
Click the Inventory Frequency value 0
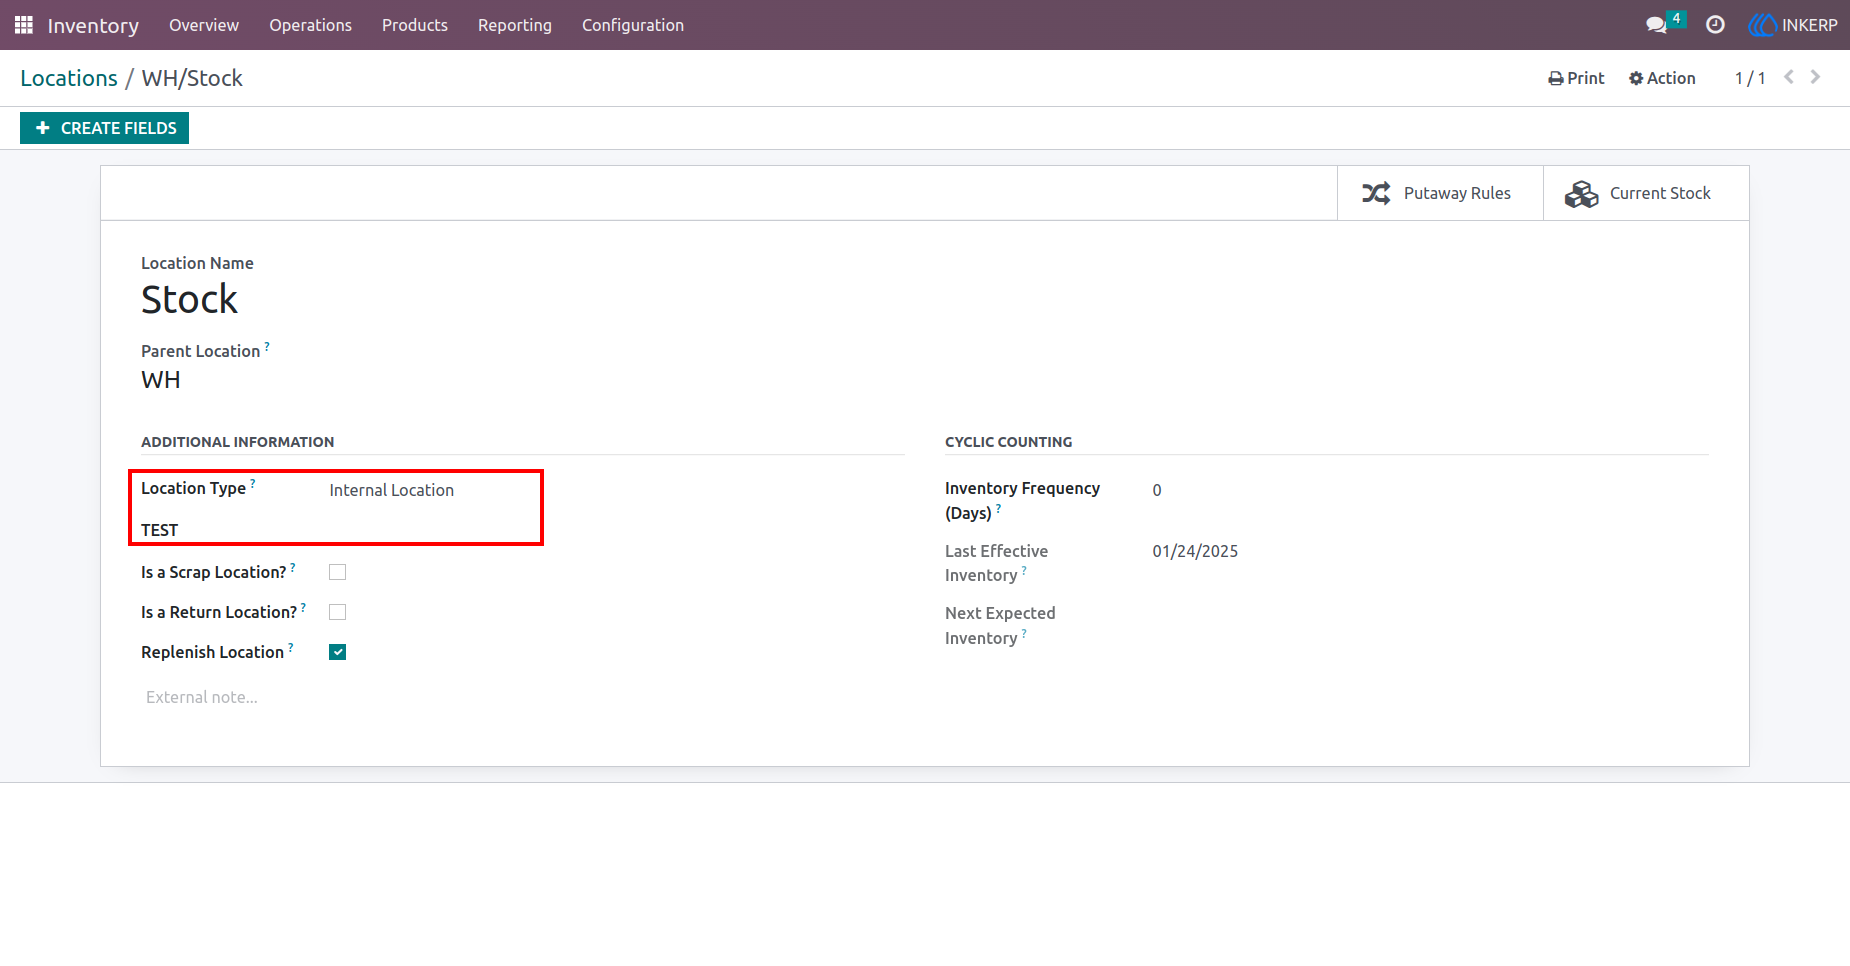point(1157,490)
